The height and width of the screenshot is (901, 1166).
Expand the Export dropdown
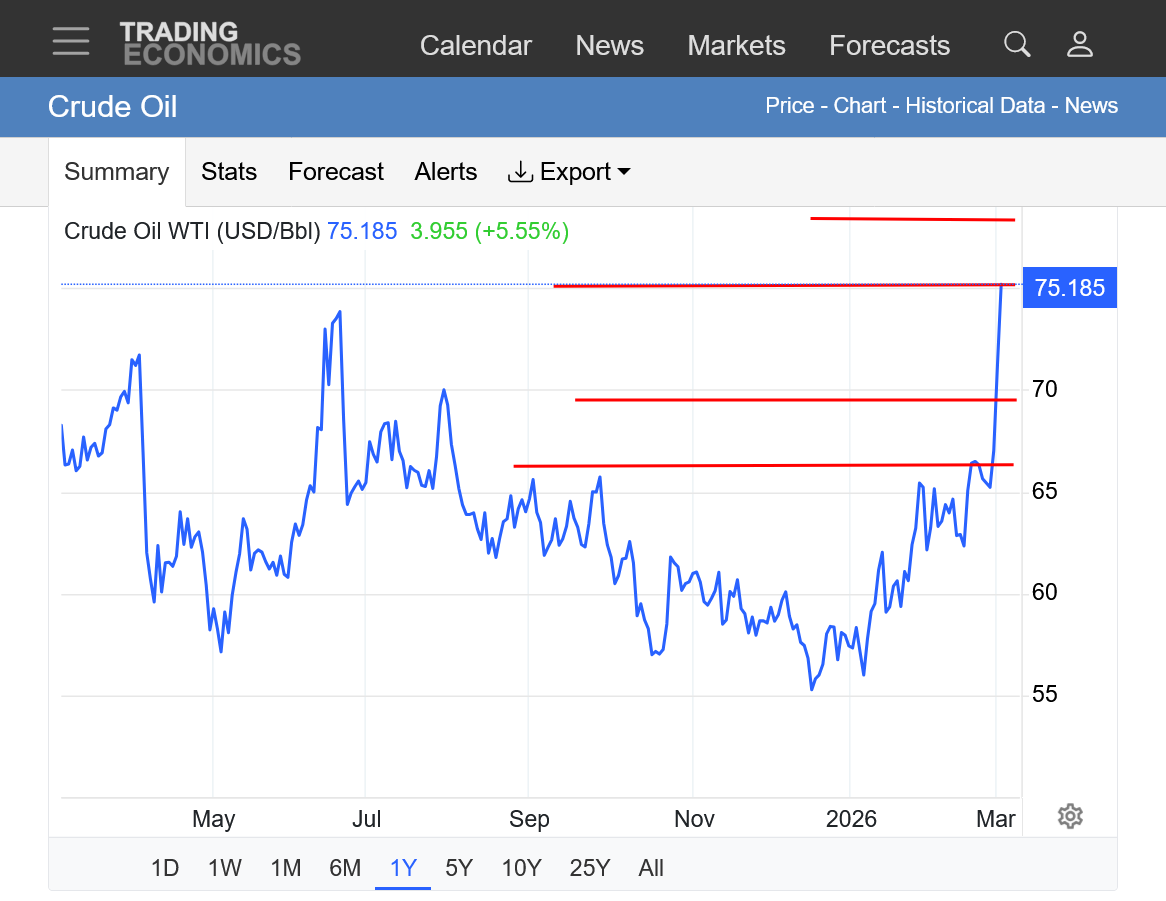[570, 172]
